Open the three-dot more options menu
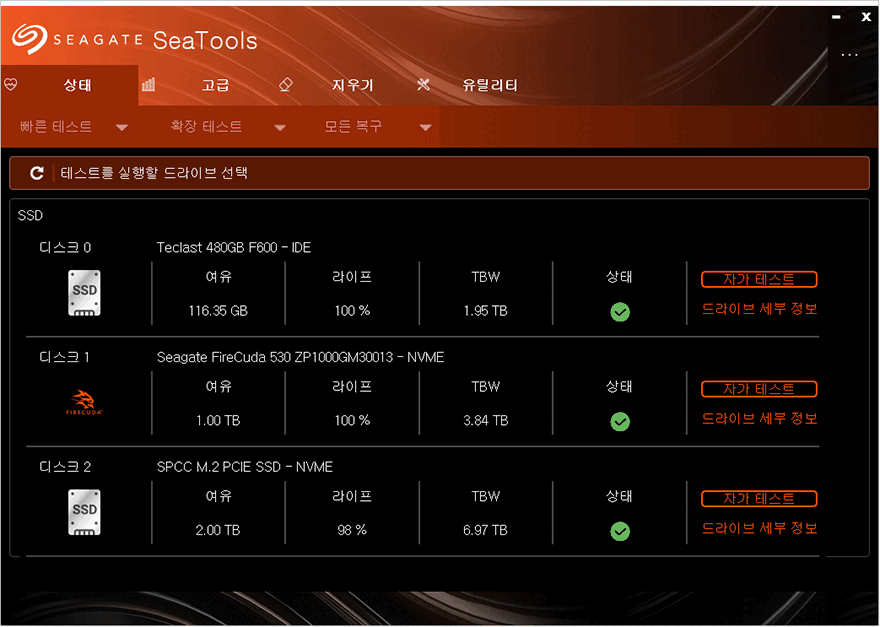 pyautogui.click(x=850, y=55)
